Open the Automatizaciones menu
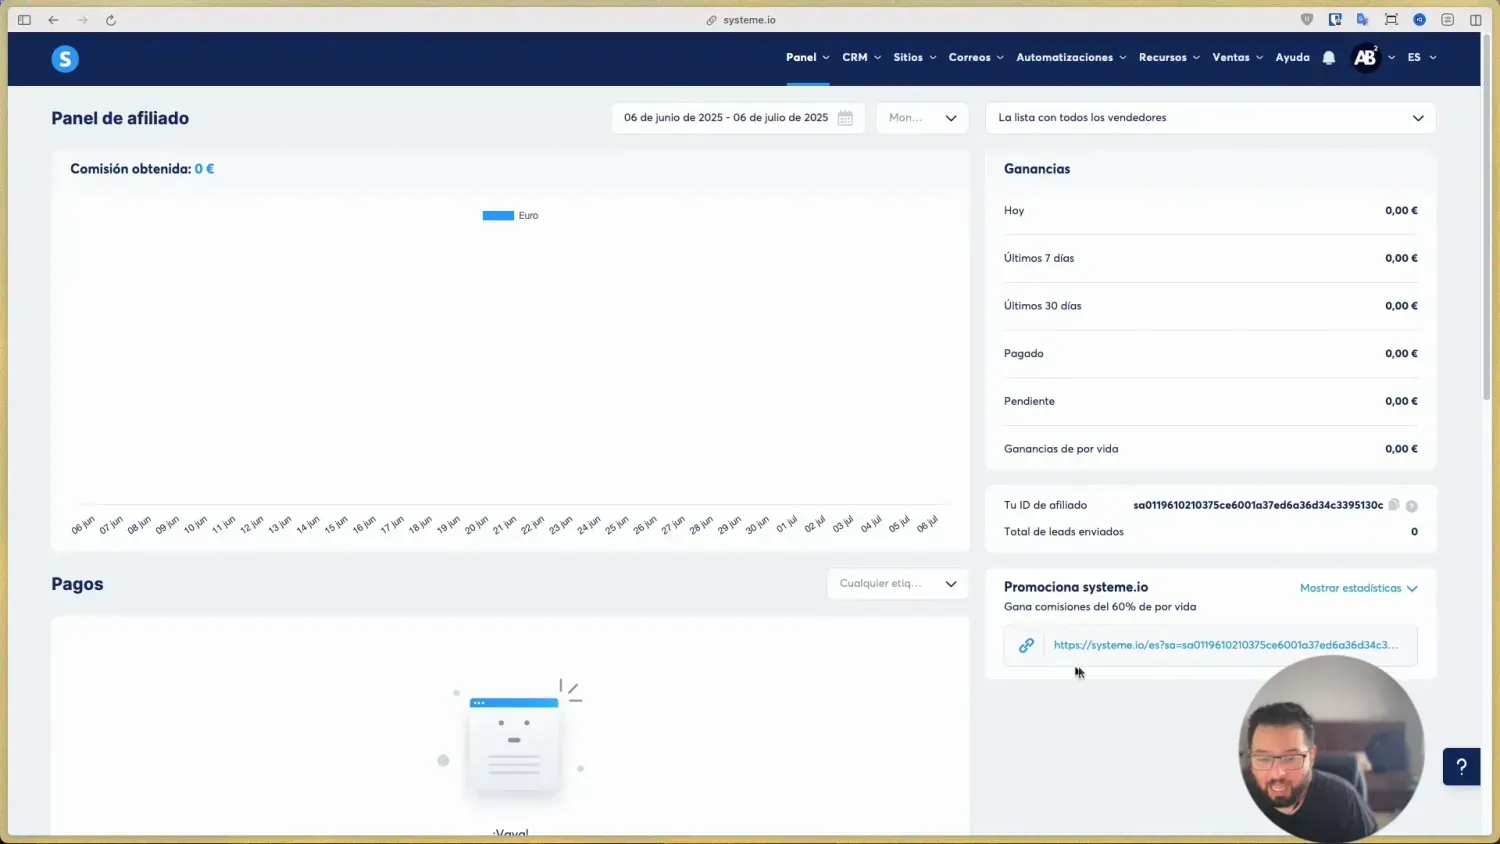 pos(1071,58)
